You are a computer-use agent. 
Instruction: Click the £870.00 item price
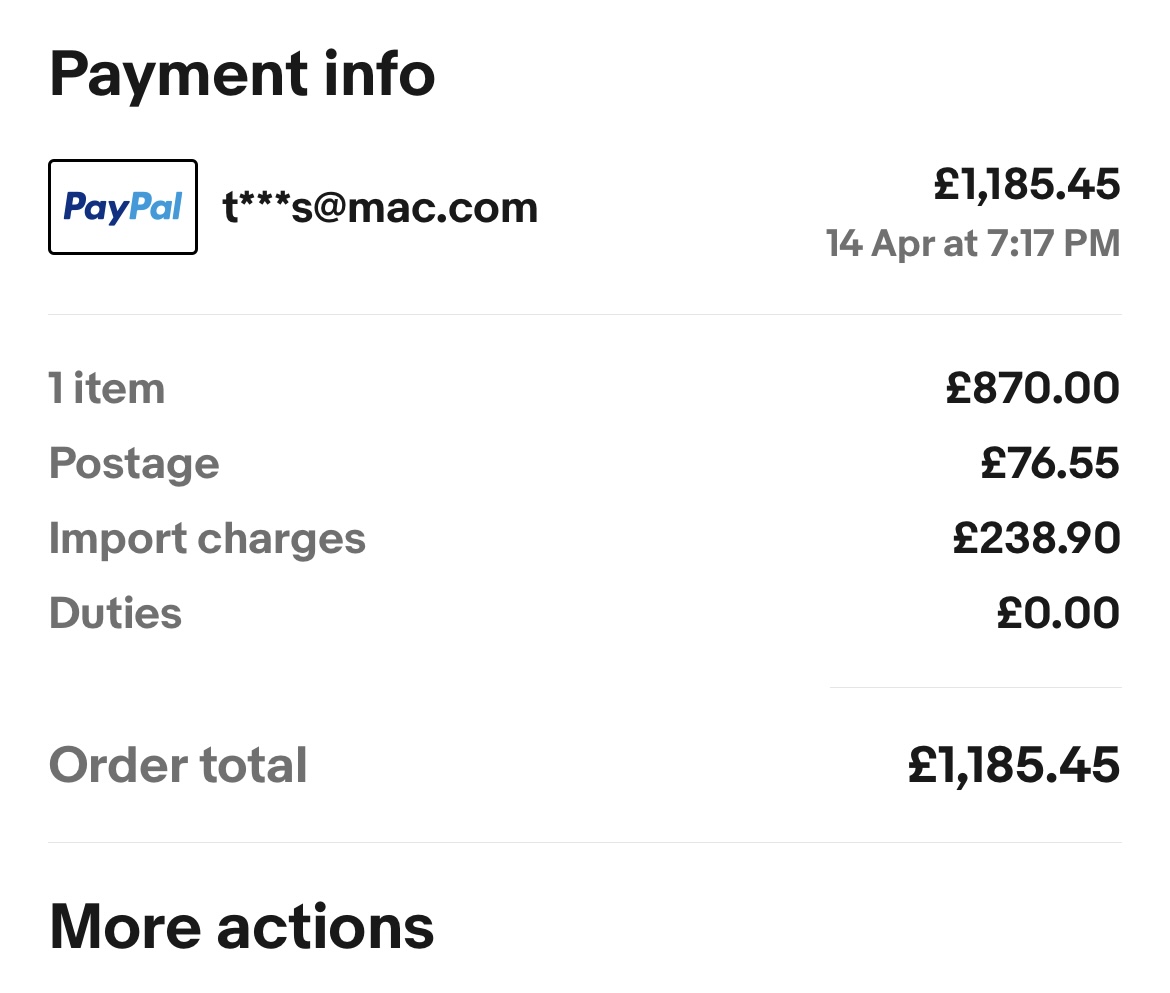[x=1033, y=388]
